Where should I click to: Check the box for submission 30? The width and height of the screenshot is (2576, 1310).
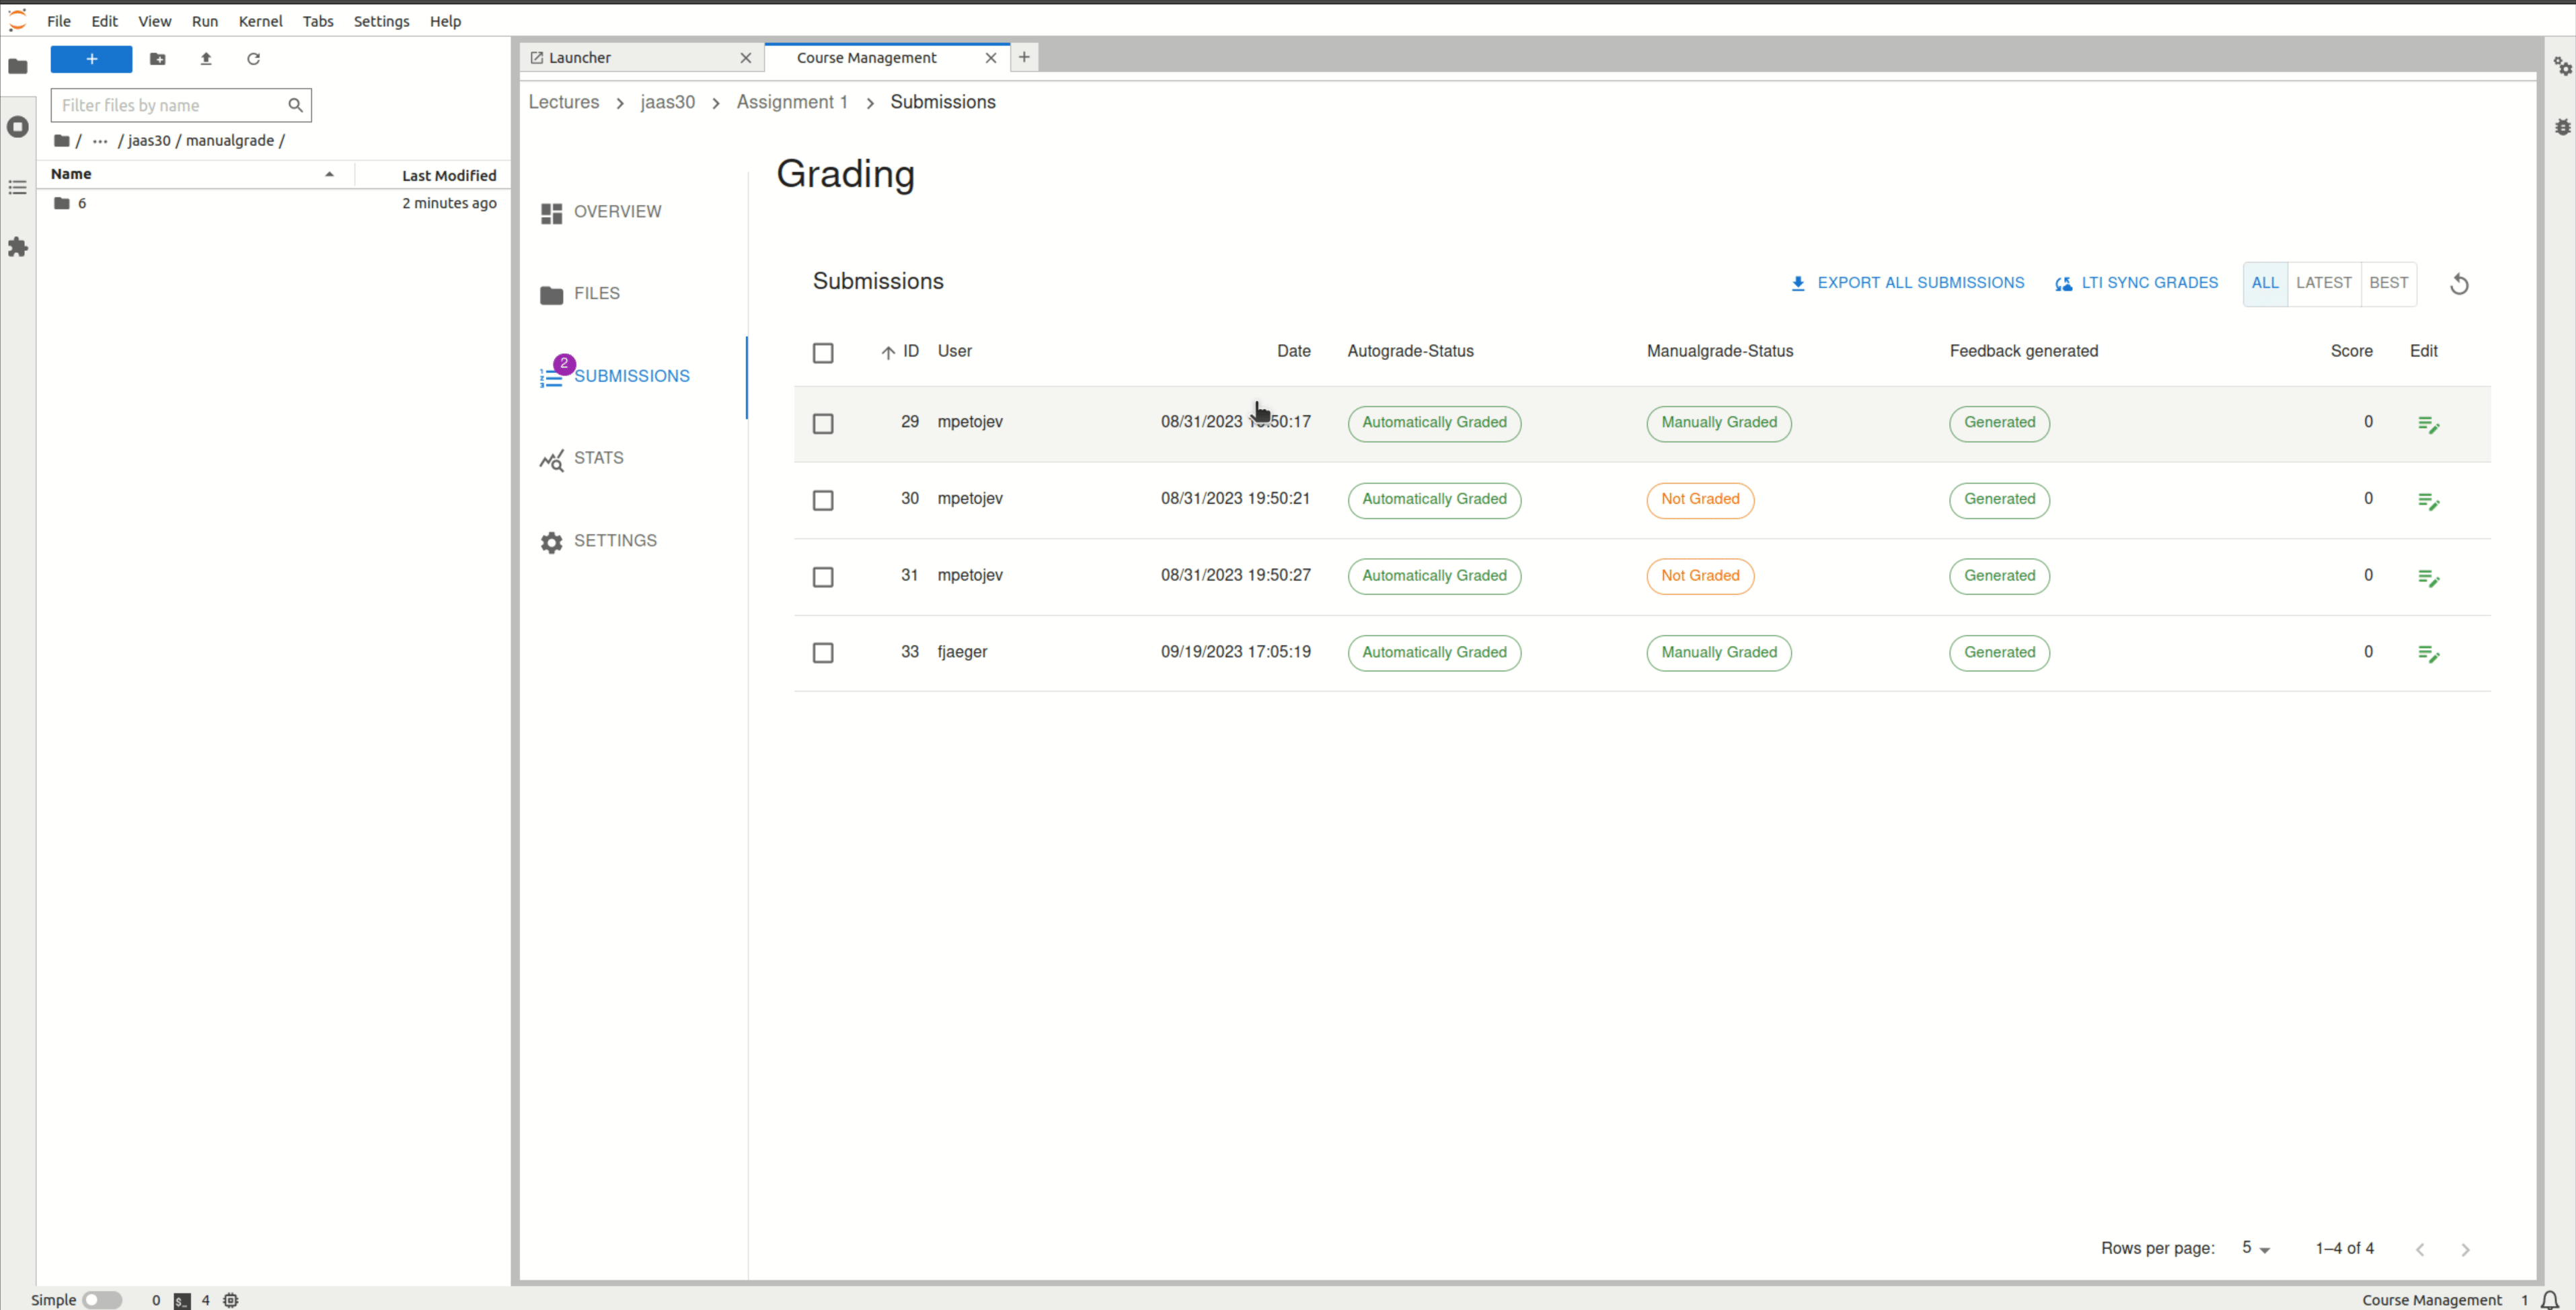click(x=823, y=501)
